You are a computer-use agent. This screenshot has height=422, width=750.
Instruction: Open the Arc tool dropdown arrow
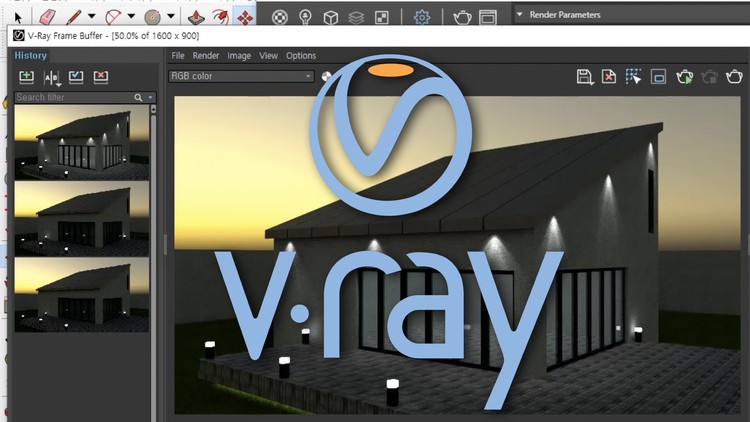point(132,16)
